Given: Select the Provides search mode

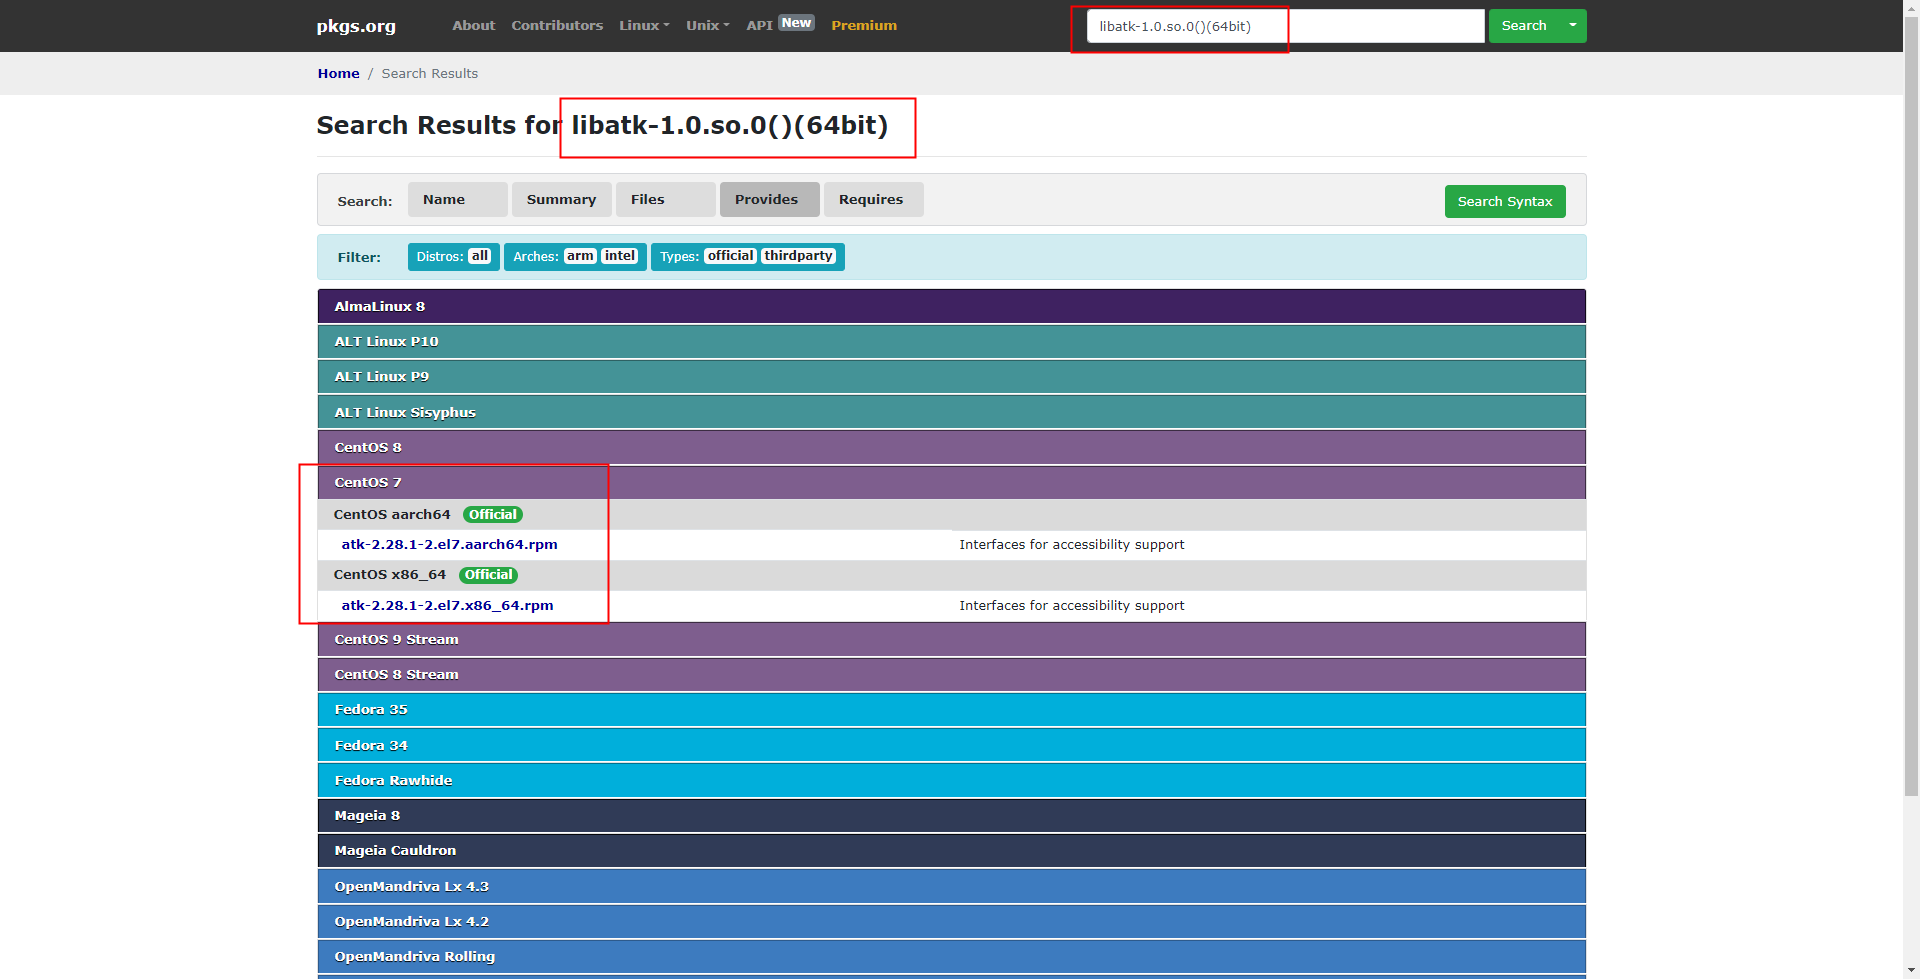Looking at the screenshot, I should [x=769, y=199].
